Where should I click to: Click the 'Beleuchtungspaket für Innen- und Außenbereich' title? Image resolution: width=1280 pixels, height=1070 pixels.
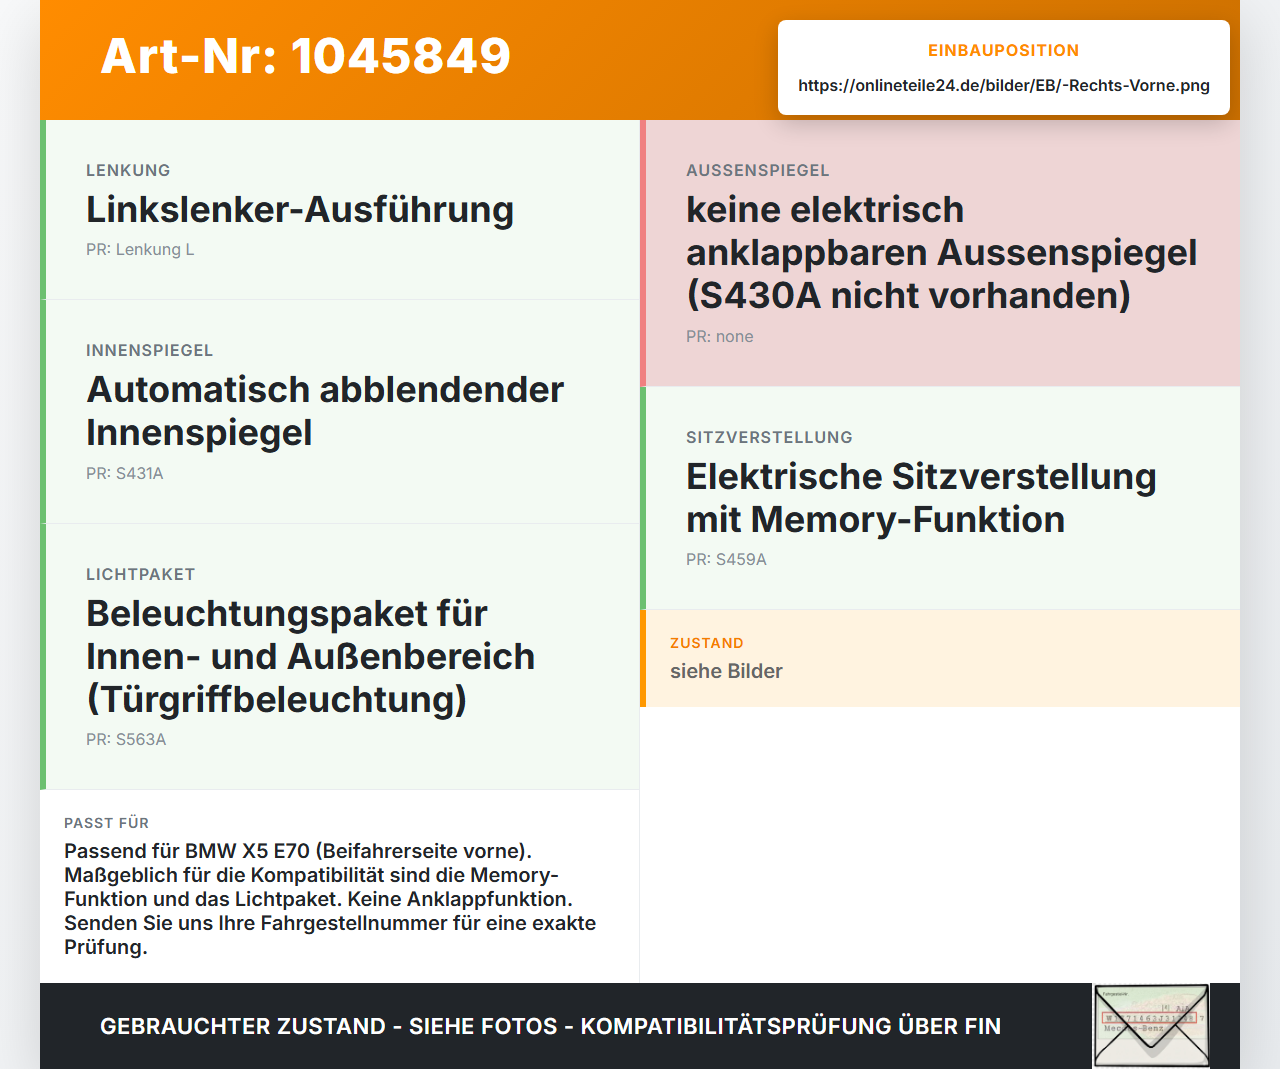coord(310,656)
